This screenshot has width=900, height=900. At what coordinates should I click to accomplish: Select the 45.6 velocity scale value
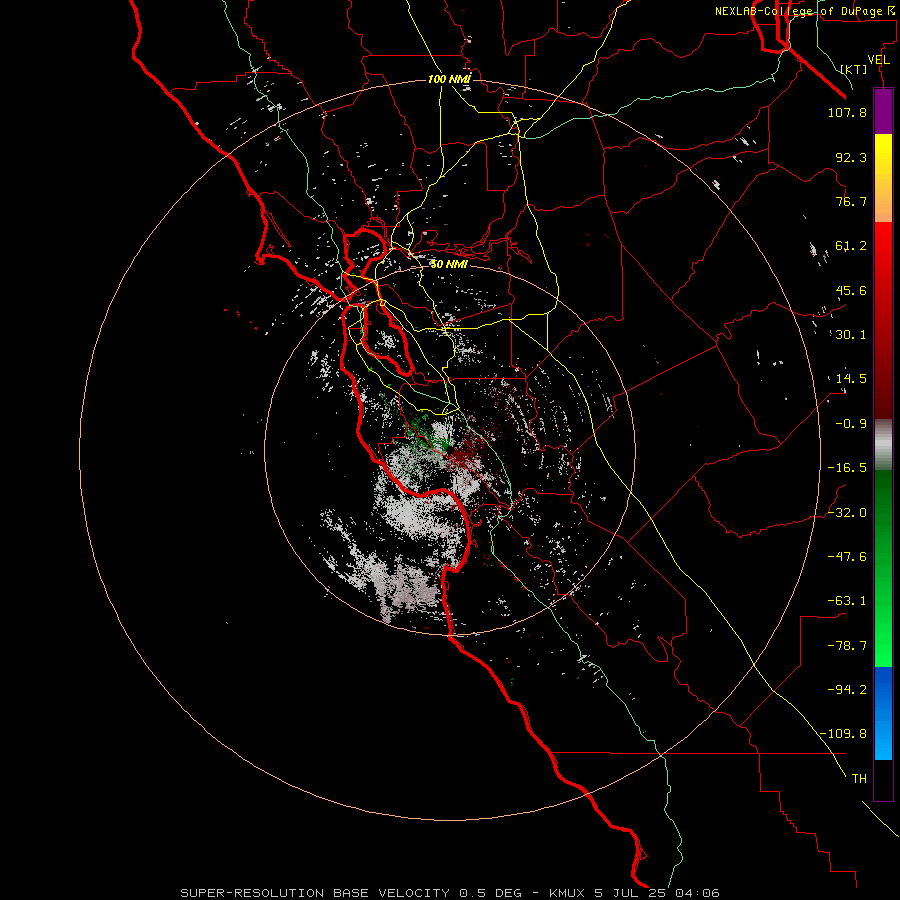point(851,290)
